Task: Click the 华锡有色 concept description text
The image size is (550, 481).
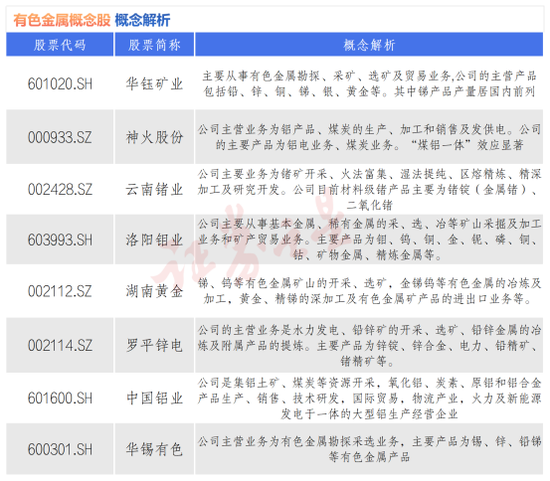Action: 369,449
